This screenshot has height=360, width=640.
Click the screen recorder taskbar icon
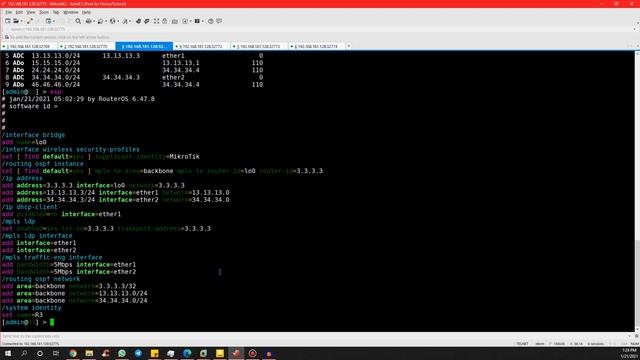253,353
